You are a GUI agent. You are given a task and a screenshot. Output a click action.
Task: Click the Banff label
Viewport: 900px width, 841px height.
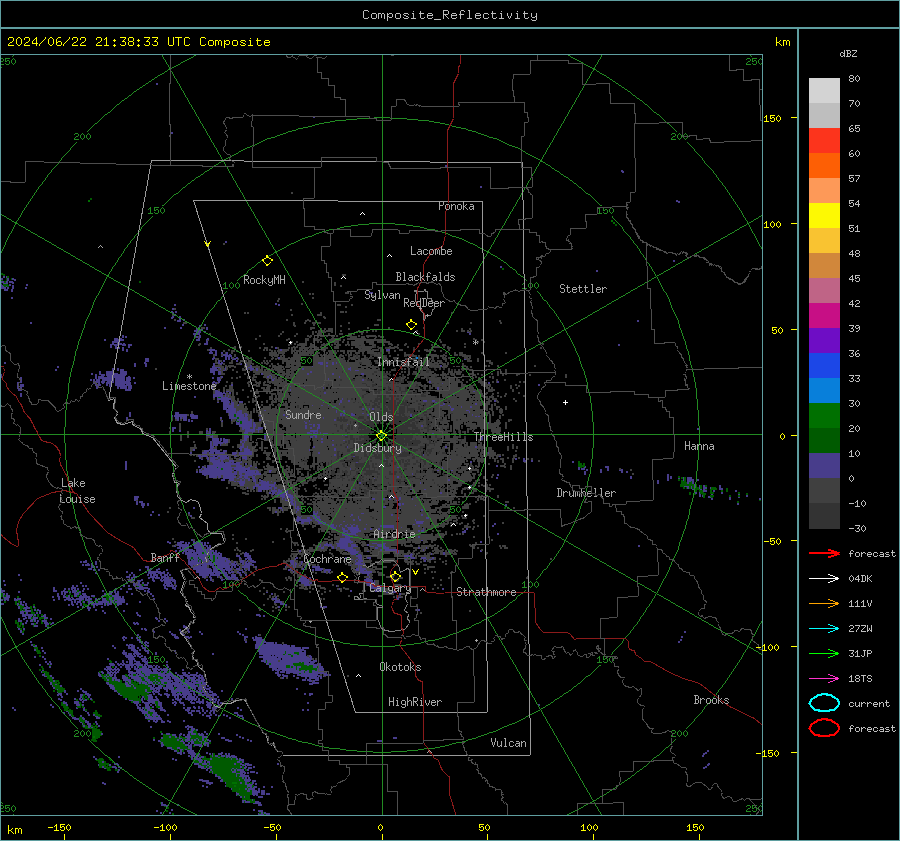click(x=165, y=557)
